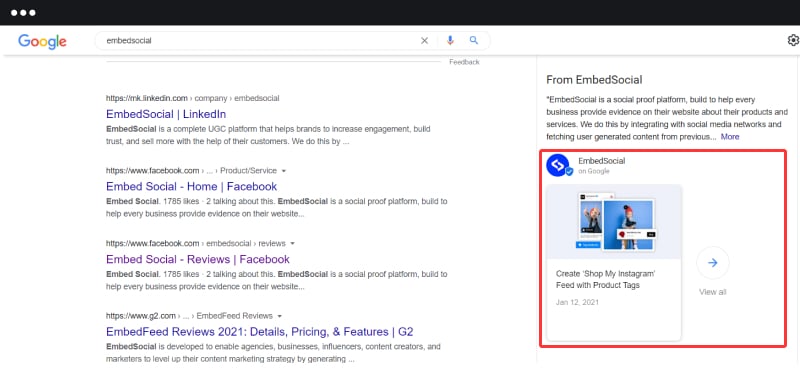Click the More link in description
Image resolution: width=800 pixels, height=389 pixels.
[730, 137]
